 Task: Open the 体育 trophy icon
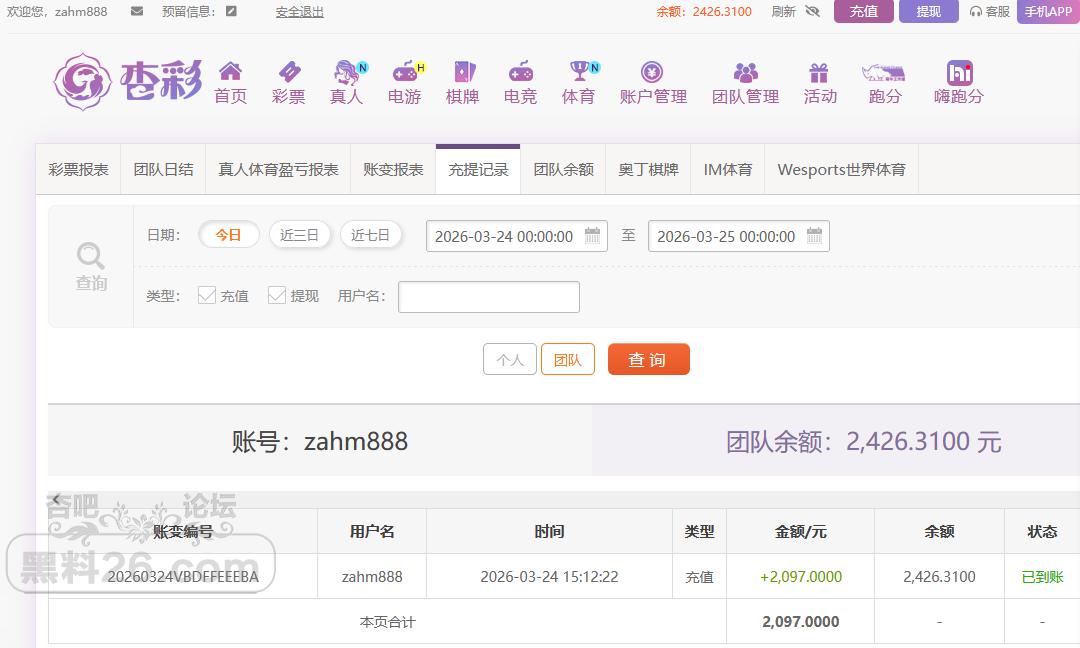tap(579, 70)
